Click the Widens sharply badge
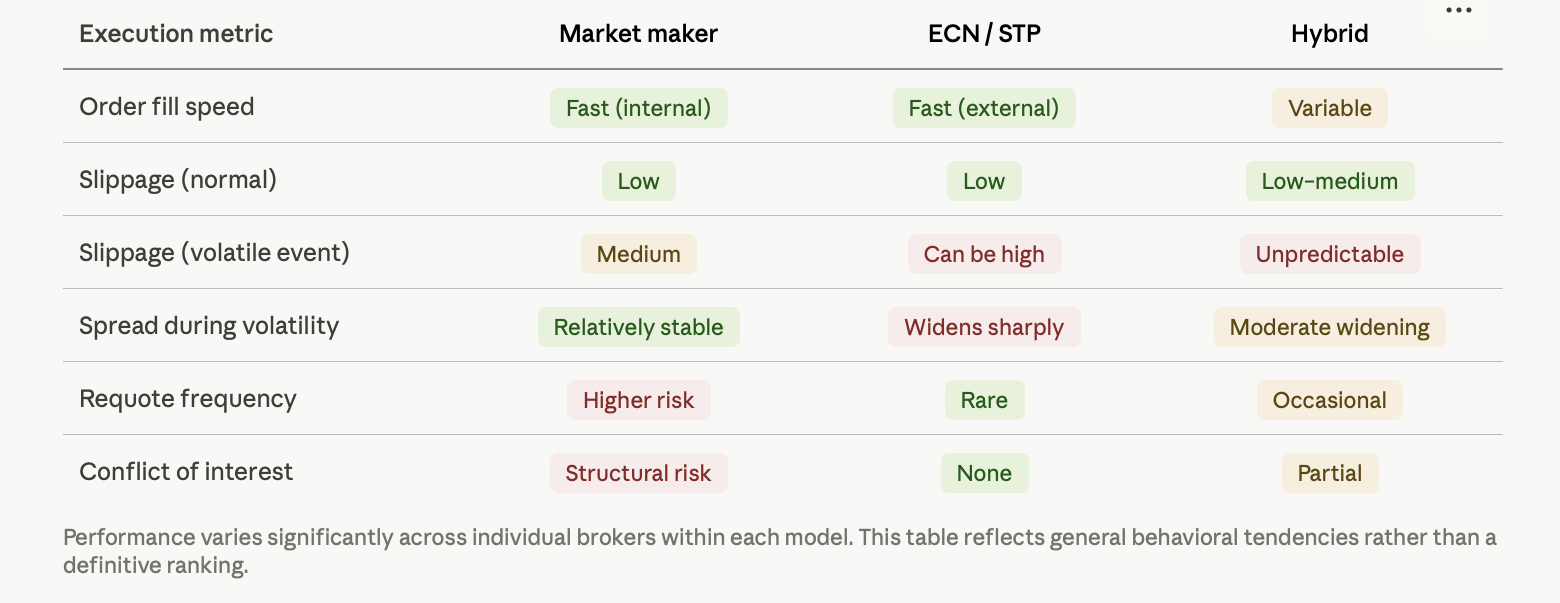This screenshot has width=1560, height=603. pyautogui.click(x=984, y=327)
